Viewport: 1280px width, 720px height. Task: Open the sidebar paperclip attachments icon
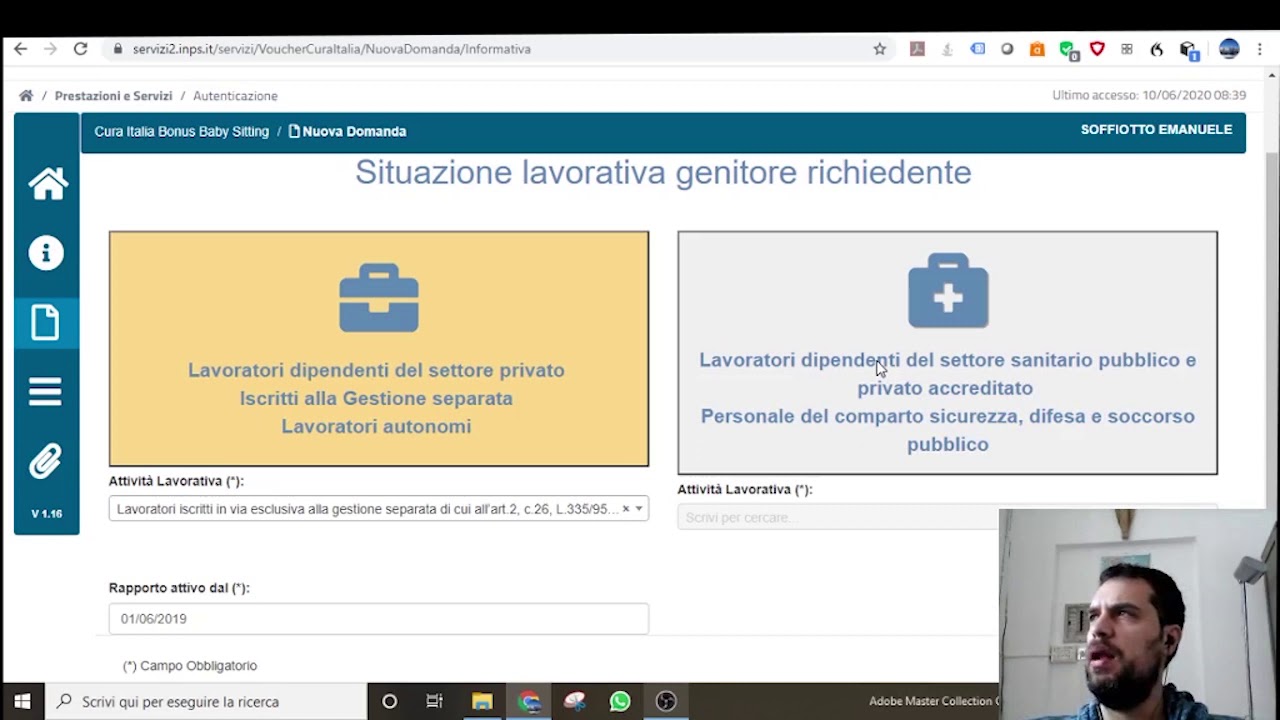point(46,461)
